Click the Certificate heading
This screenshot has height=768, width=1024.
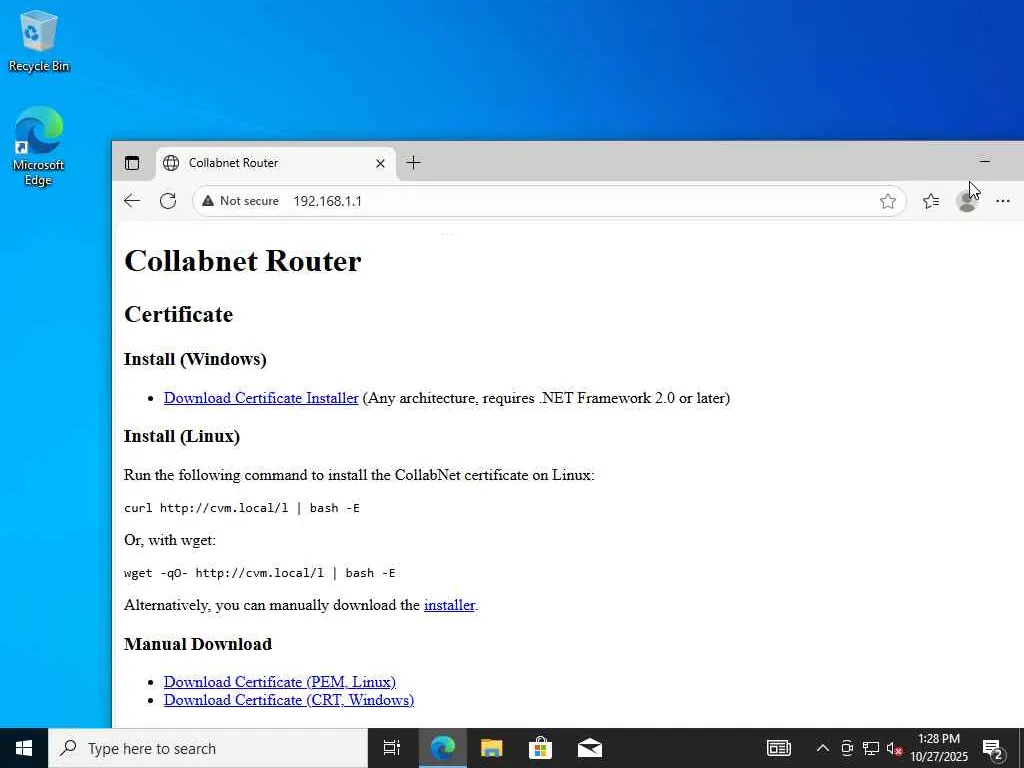click(178, 314)
